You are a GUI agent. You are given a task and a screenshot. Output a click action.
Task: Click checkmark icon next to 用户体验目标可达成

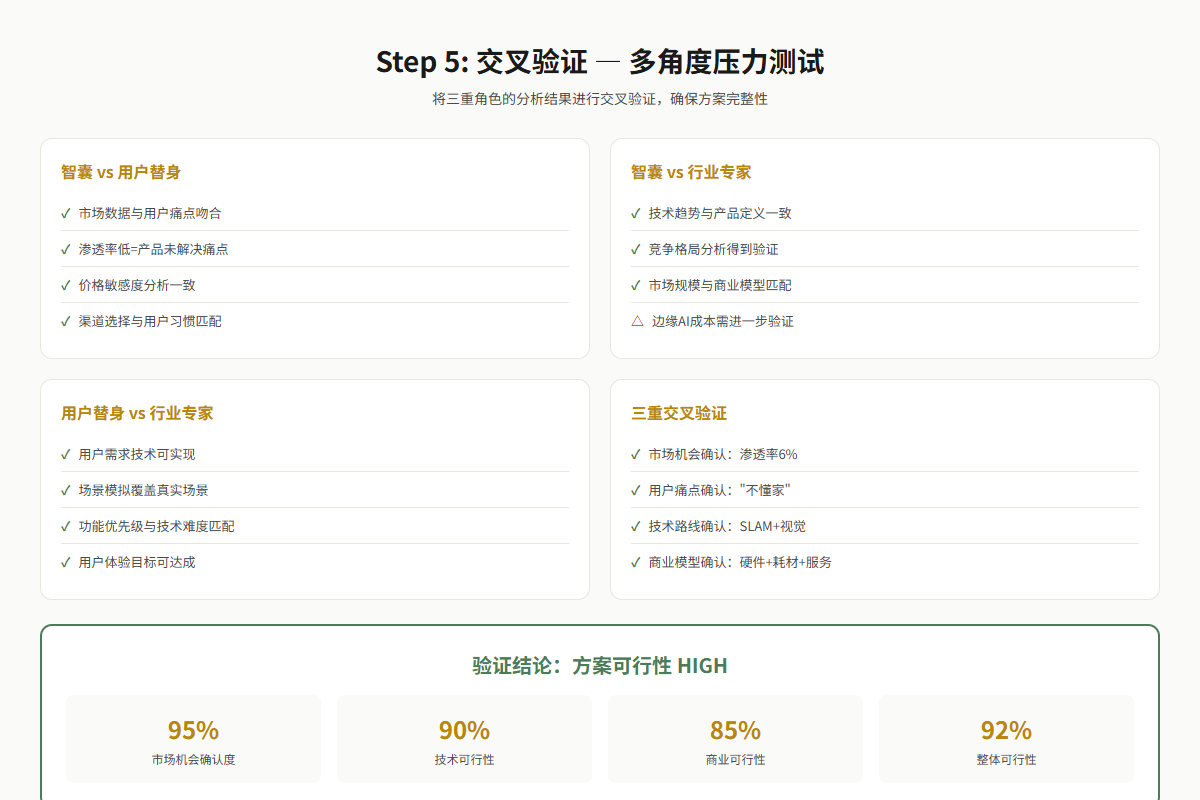(x=66, y=562)
